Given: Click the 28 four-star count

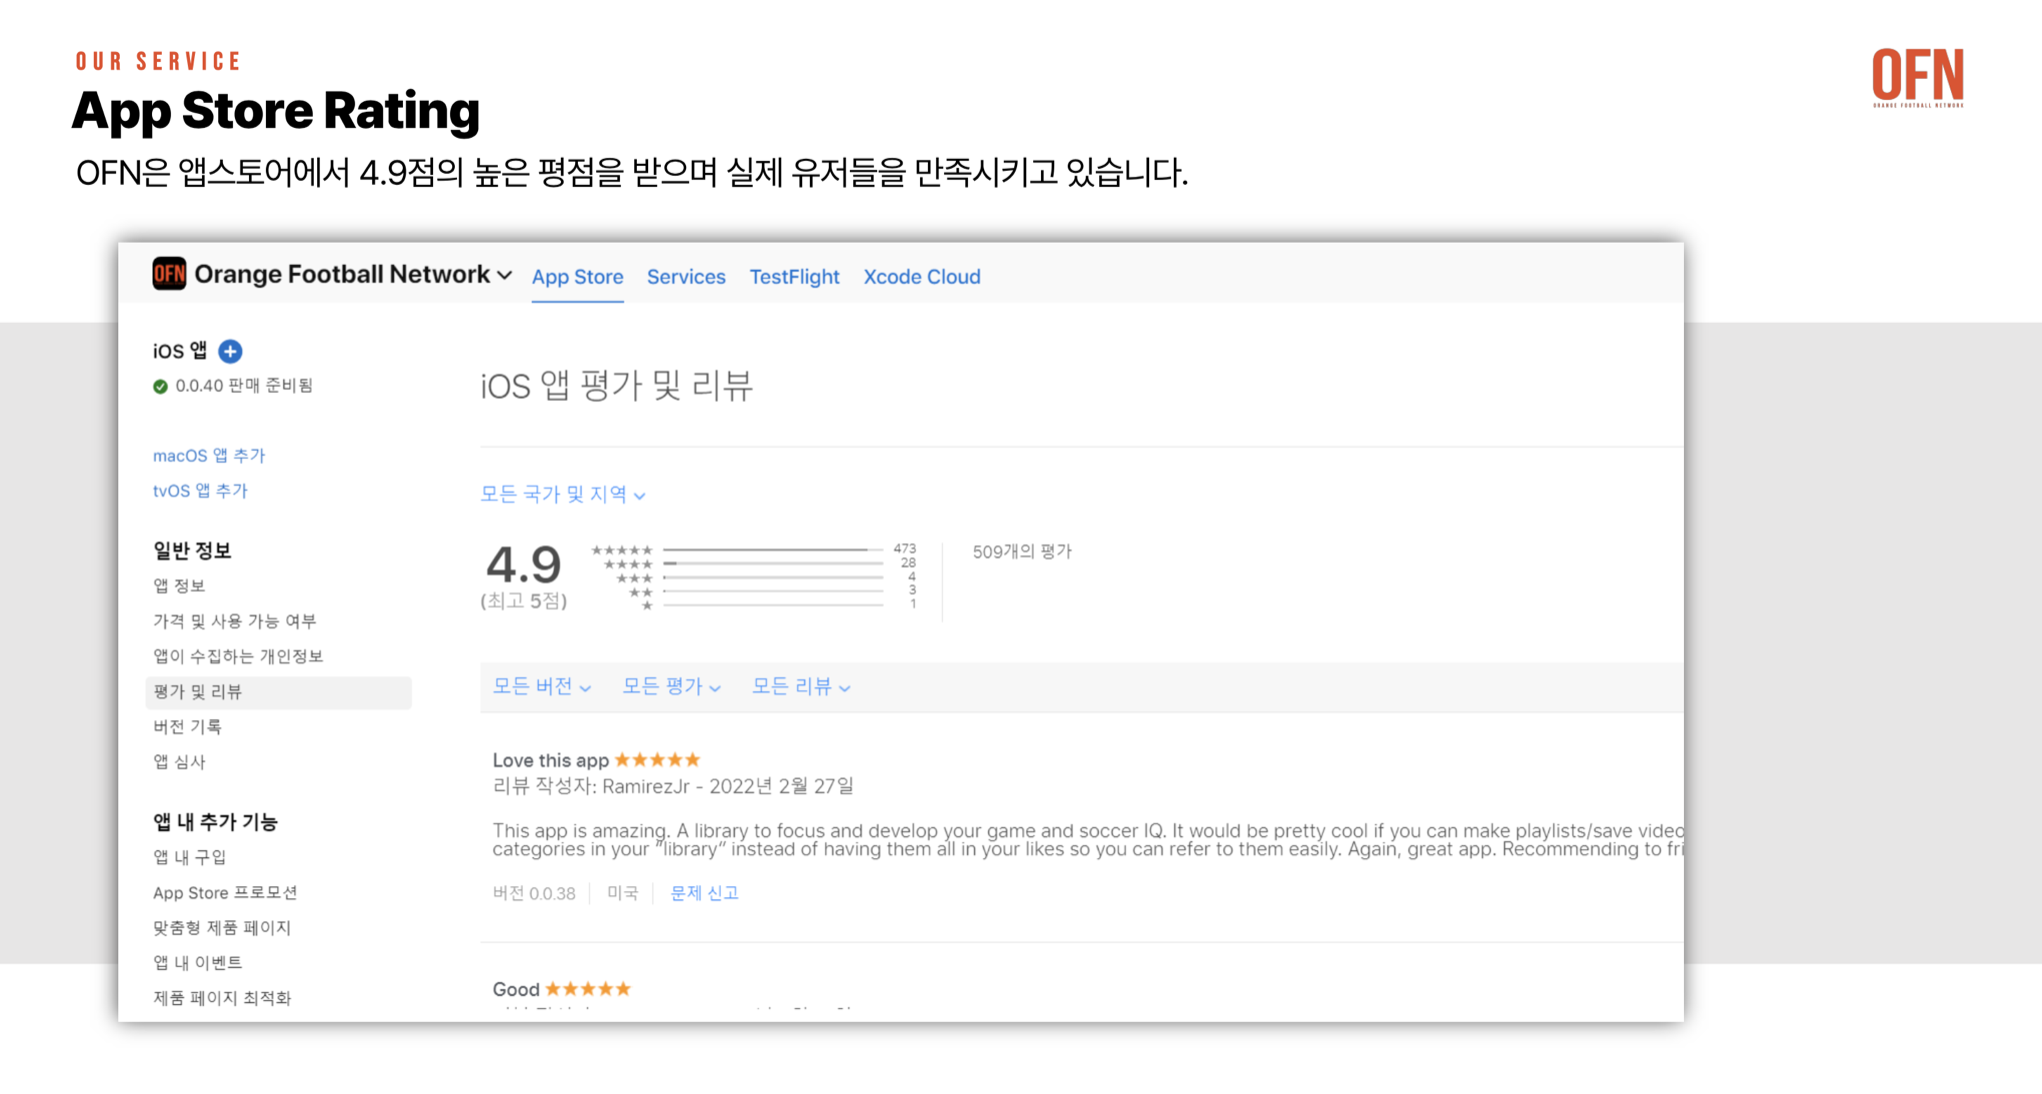Looking at the screenshot, I should [909, 563].
